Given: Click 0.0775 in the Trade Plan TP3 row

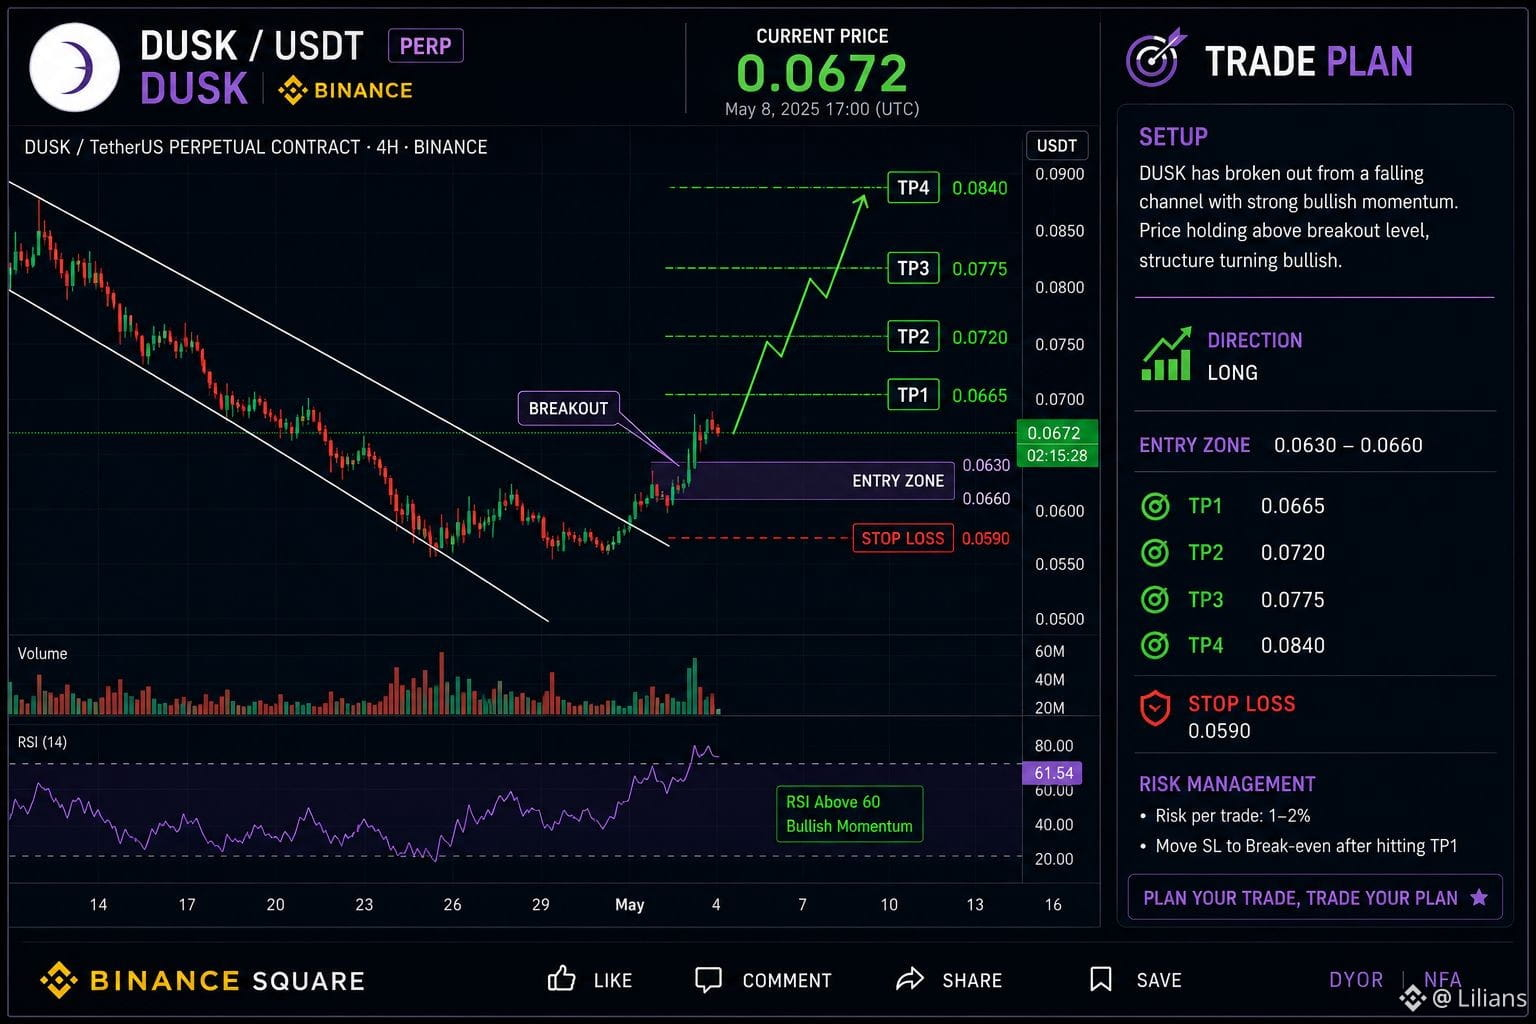Looking at the screenshot, I should pos(1293,599).
